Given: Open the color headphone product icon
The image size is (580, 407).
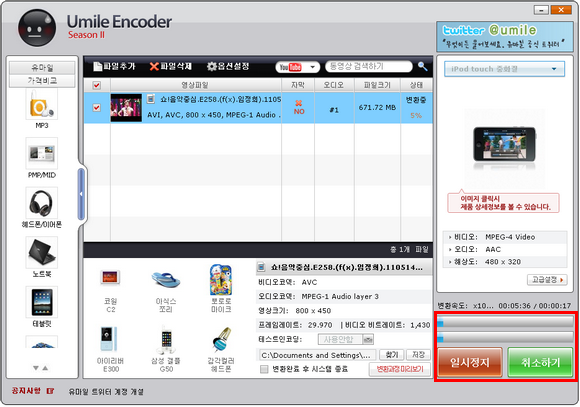Looking at the screenshot, I should (222, 339).
